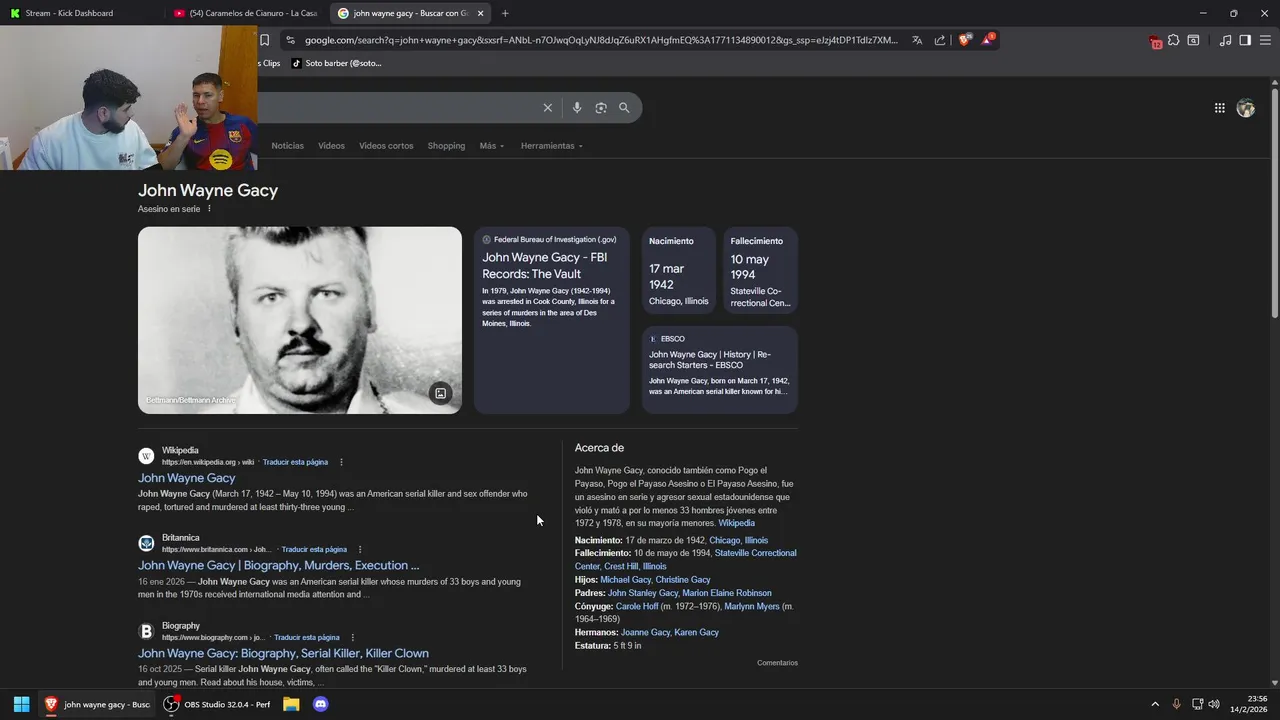The height and width of the screenshot is (720, 1280).
Task: Switch to OBS Studio in the taskbar
Action: coord(217,704)
